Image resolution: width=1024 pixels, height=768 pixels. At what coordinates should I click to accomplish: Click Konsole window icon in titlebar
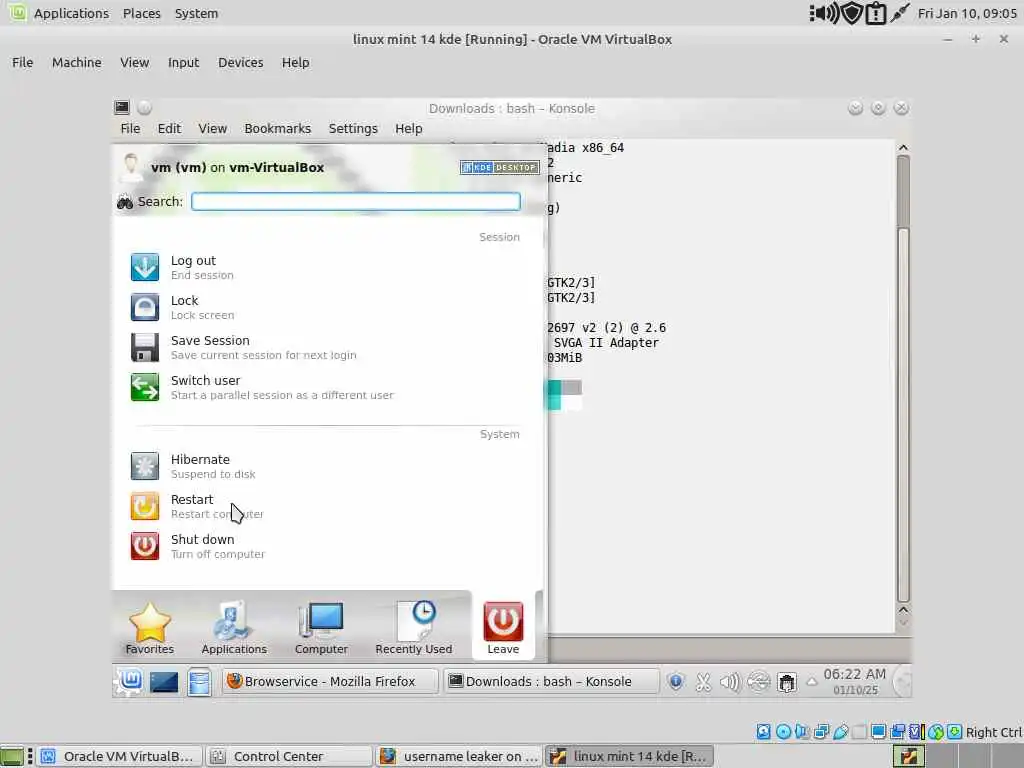click(121, 107)
